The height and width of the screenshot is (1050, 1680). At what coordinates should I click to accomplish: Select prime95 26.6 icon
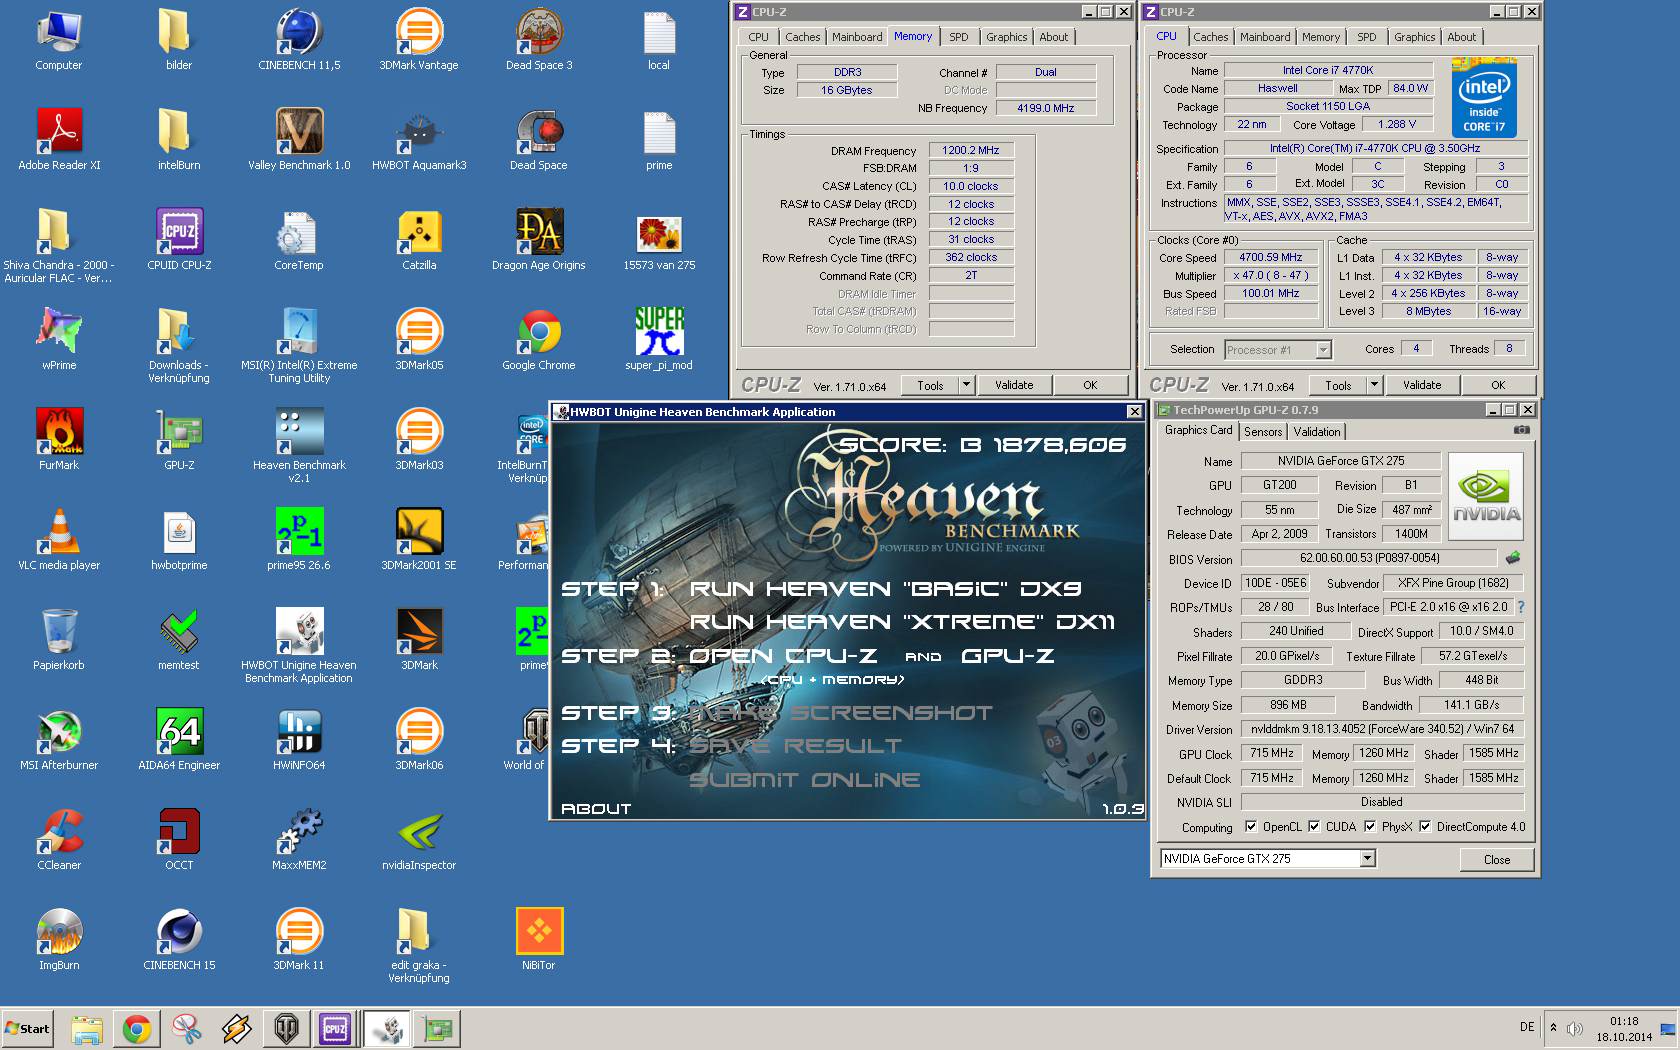[299, 540]
